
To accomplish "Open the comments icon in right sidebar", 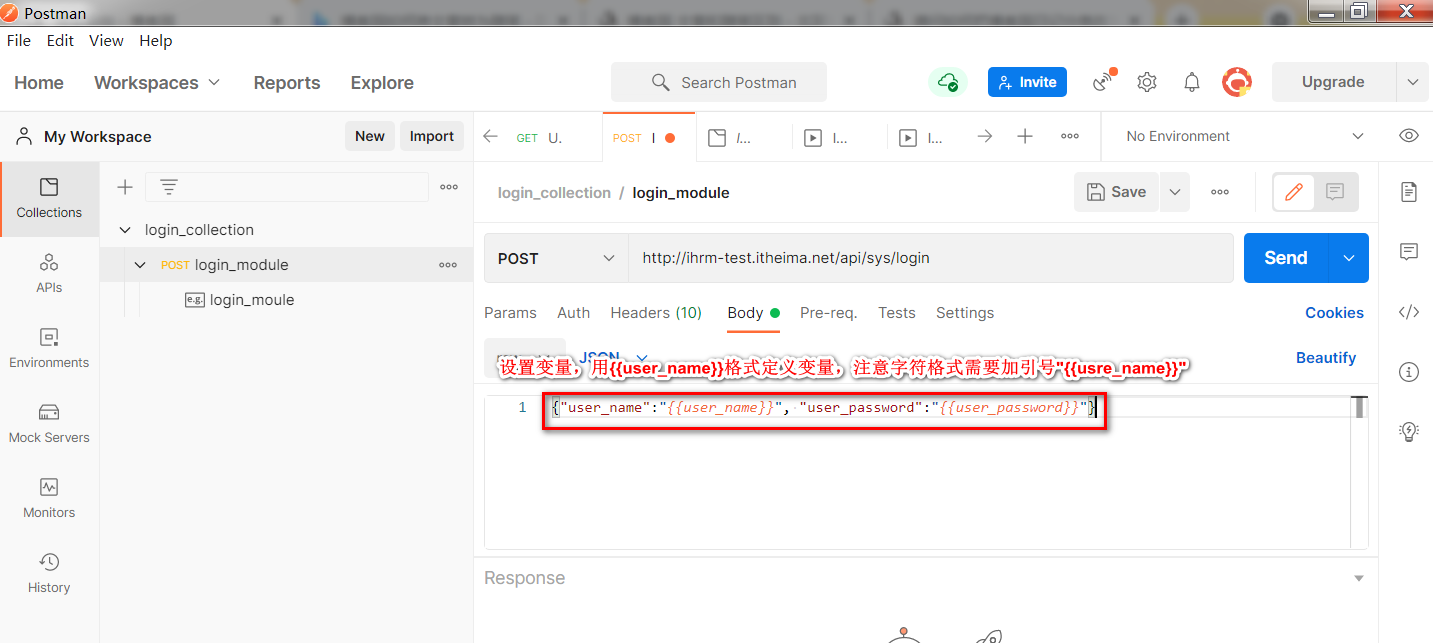I will [1409, 252].
